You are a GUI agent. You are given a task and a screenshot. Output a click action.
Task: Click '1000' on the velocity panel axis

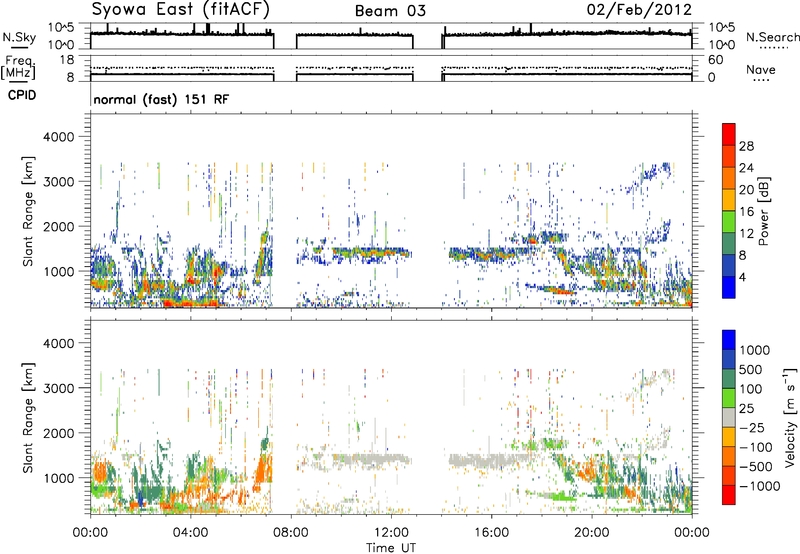58,478
